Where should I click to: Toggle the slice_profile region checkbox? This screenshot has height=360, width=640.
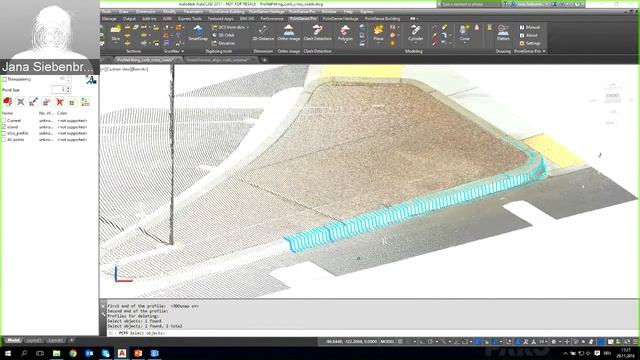(4, 133)
